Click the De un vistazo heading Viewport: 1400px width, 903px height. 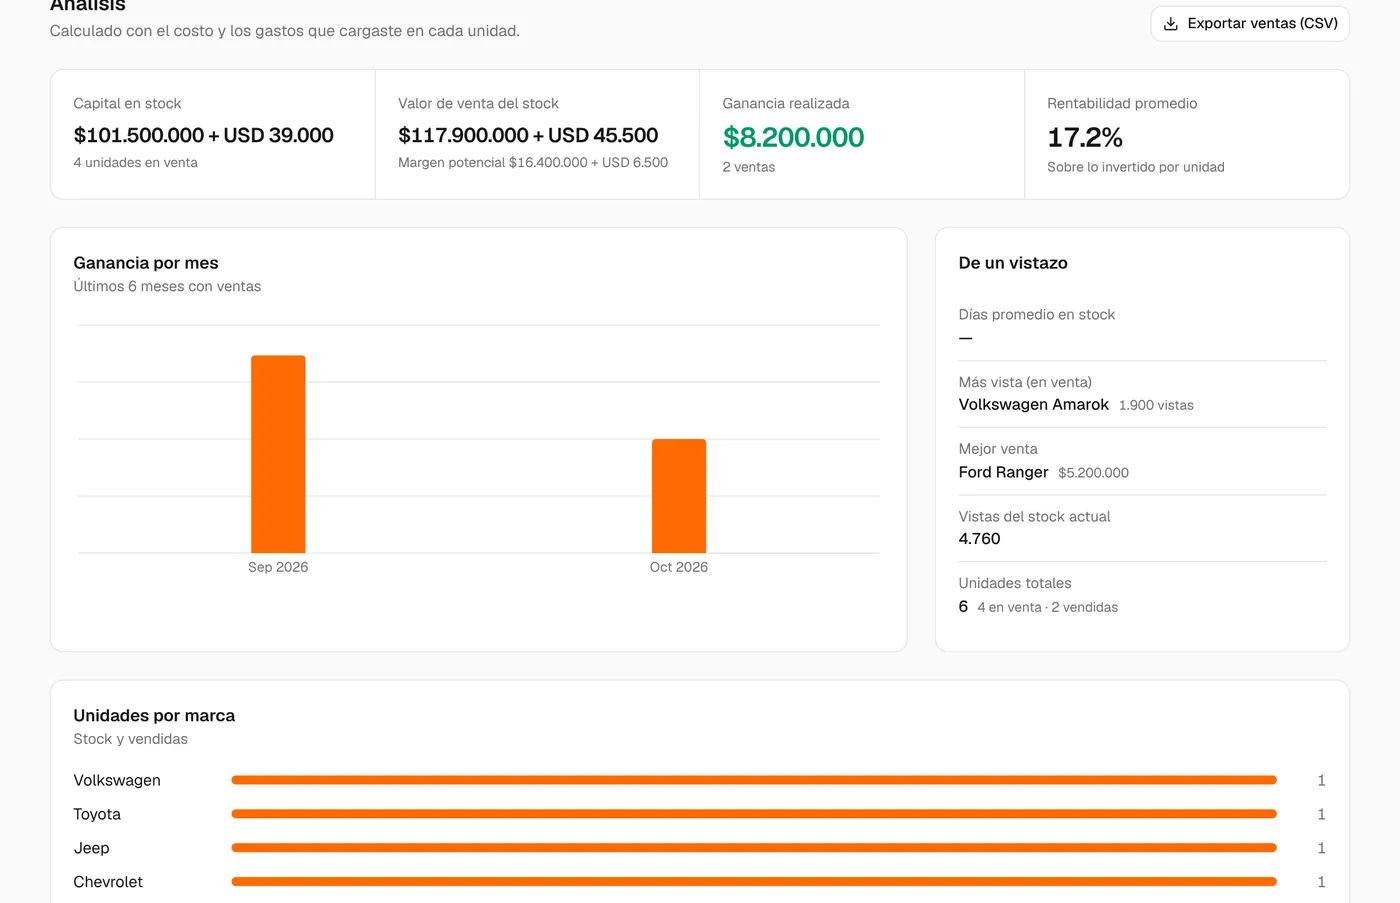(x=1013, y=263)
